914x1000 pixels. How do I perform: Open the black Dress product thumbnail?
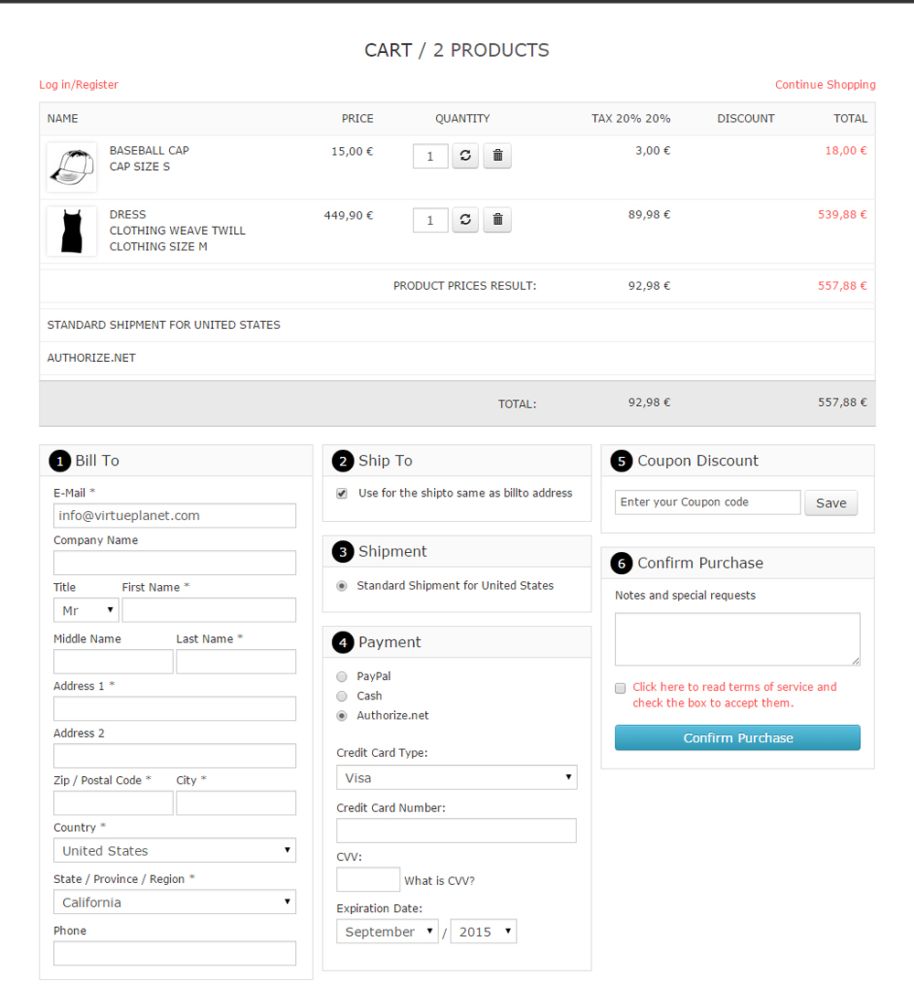(x=71, y=231)
